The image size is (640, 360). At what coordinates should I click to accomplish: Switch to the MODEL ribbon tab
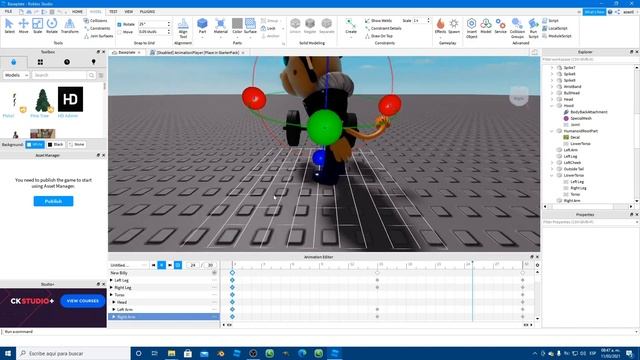(x=96, y=12)
